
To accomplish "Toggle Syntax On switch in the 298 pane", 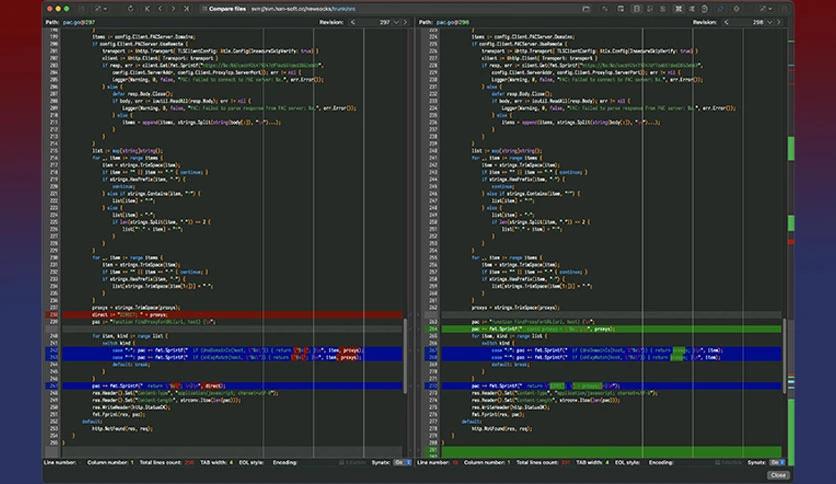I will coord(776,462).
